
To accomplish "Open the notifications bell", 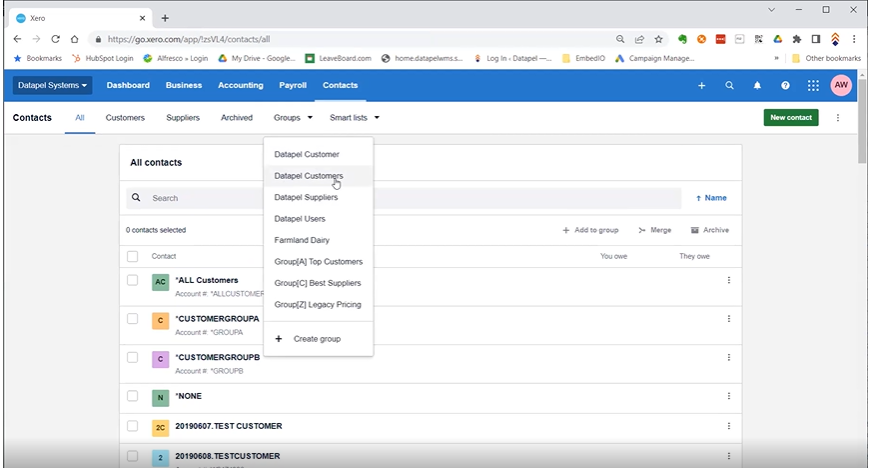I will [x=757, y=85].
